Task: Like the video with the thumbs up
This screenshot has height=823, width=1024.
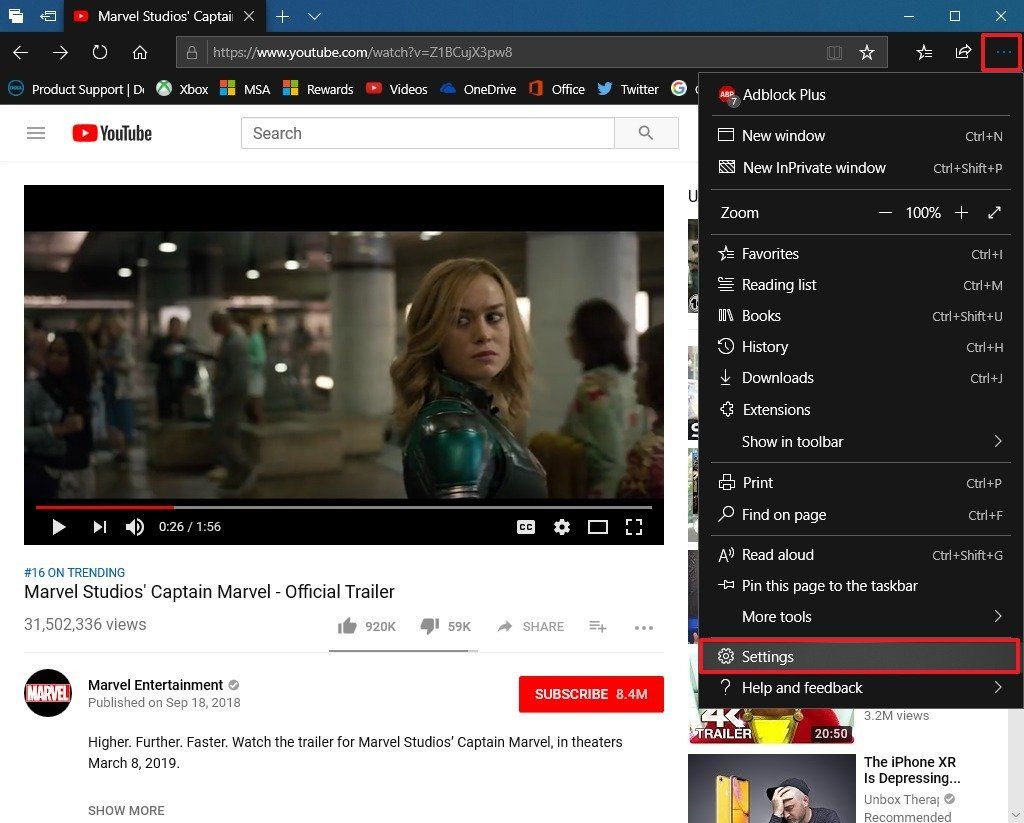Action: [x=347, y=626]
